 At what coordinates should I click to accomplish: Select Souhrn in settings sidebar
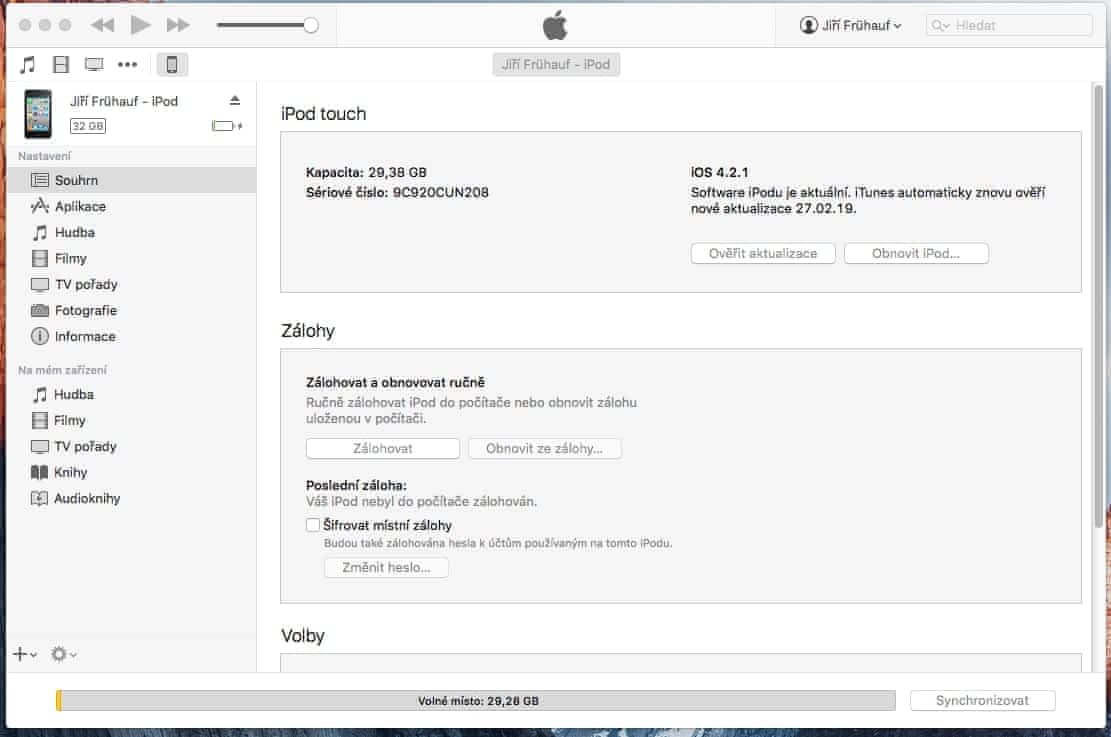click(132, 180)
